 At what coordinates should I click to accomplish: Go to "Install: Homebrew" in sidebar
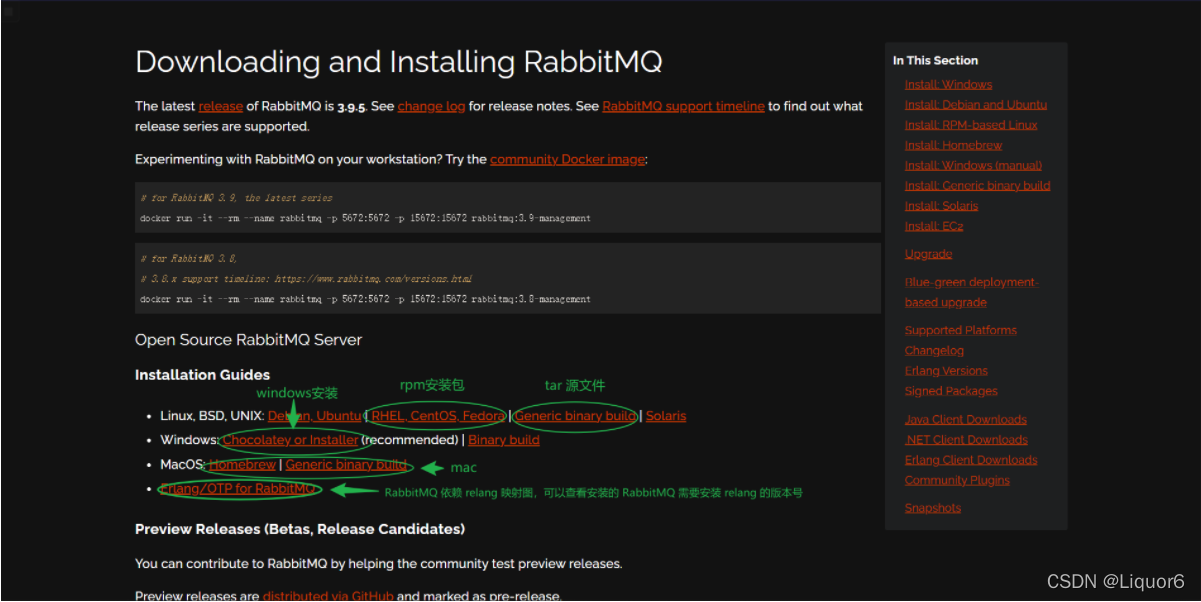tap(954, 145)
